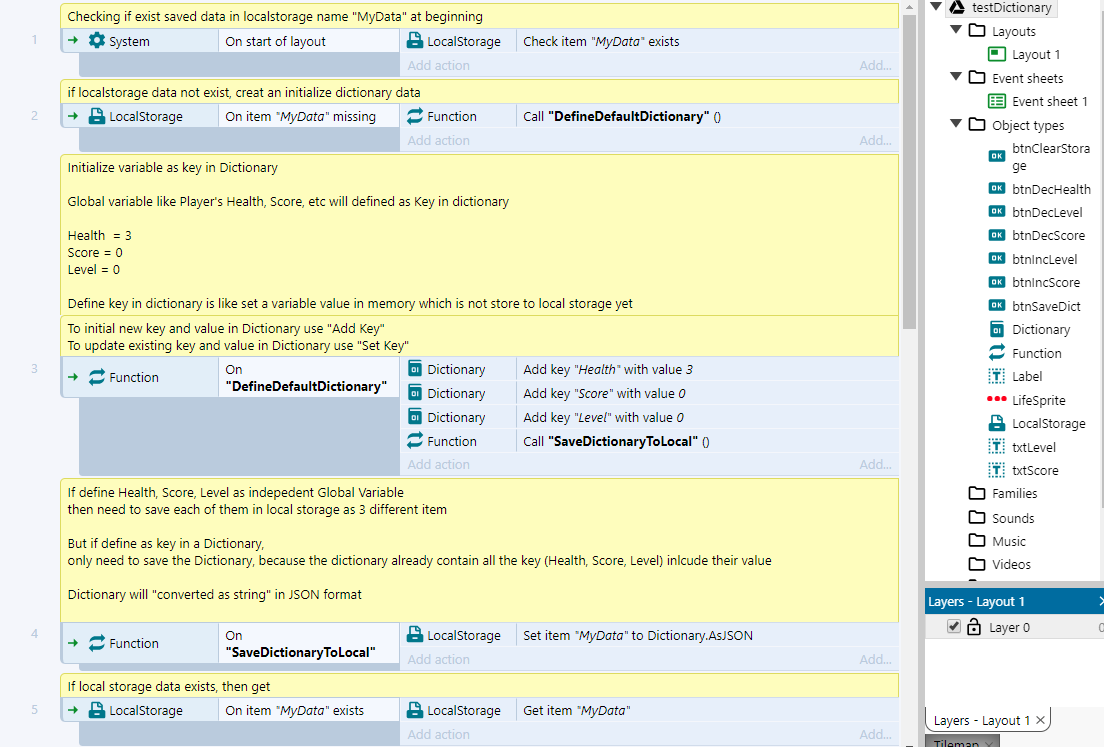The width and height of the screenshot is (1104, 747).
Task: Switch to the Layers - Layout 1 tab
Action: [978, 720]
